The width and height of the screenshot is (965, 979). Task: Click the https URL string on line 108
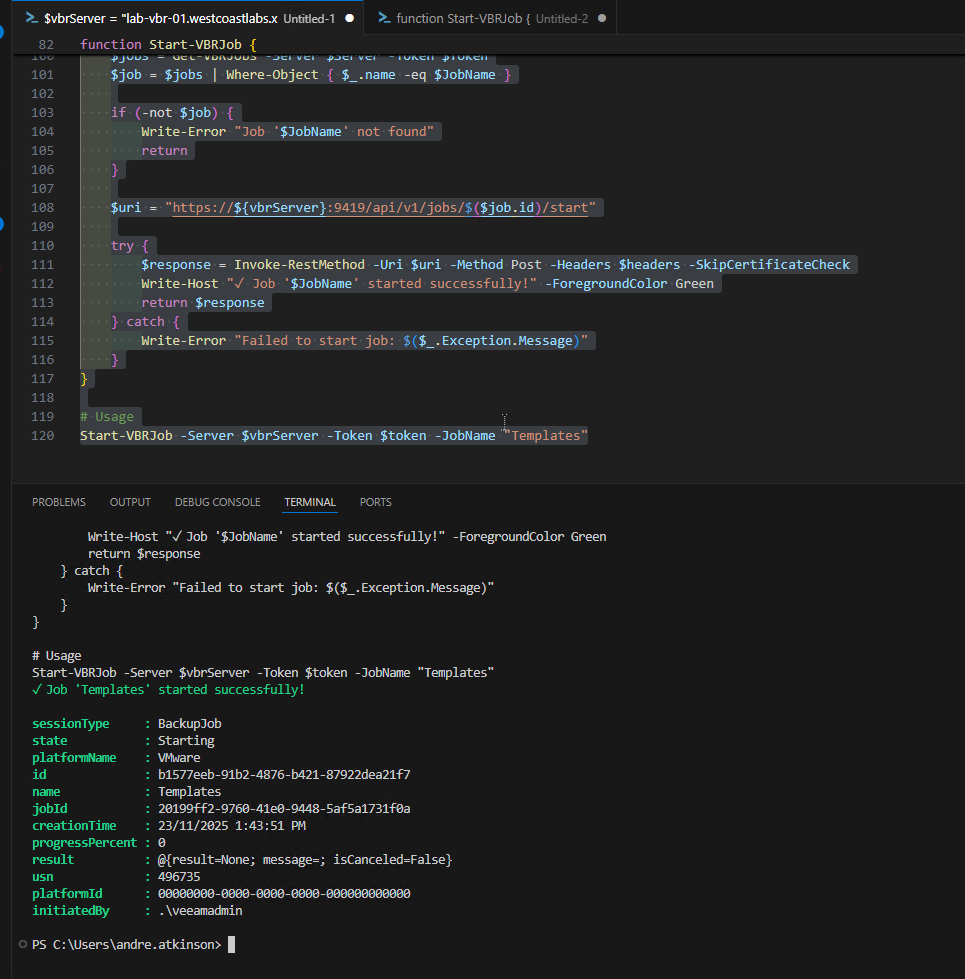point(384,208)
